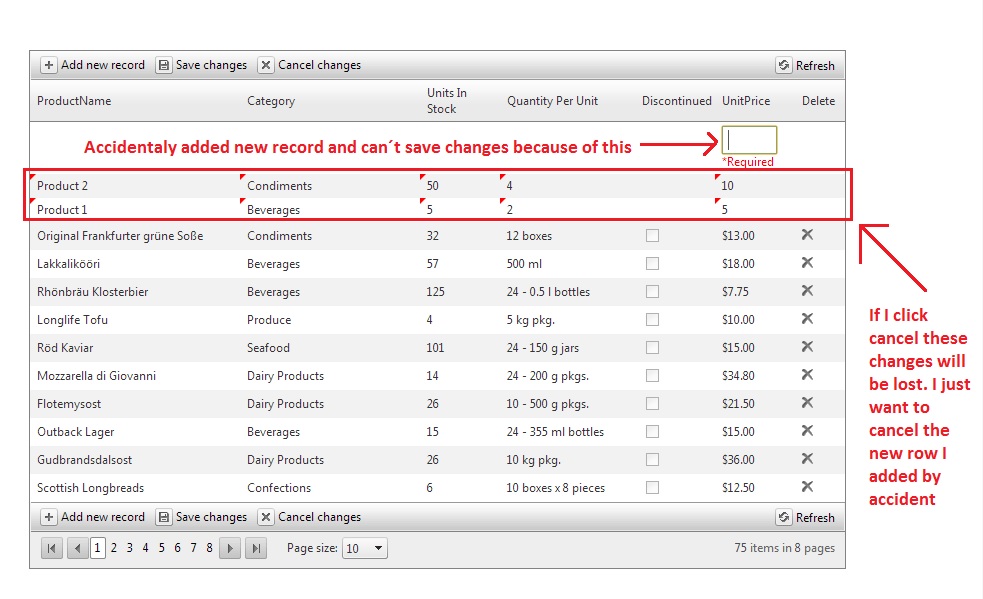The image size is (983, 599).
Task: Delete the Röd Kaviar row
Action: (807, 347)
